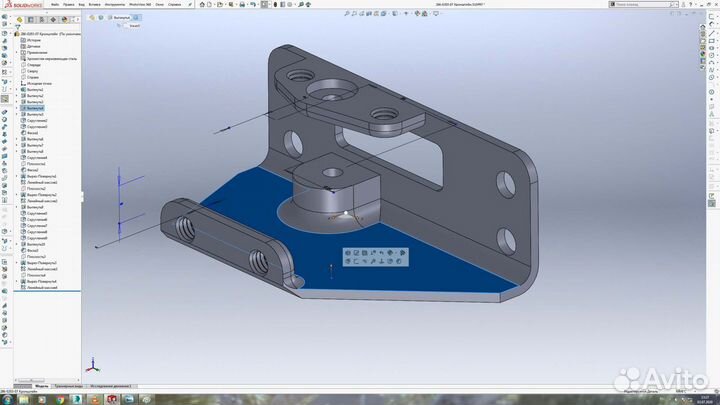
Task: Expand the Вырез-Повернуть1 feature node
Action: [x=16, y=175]
